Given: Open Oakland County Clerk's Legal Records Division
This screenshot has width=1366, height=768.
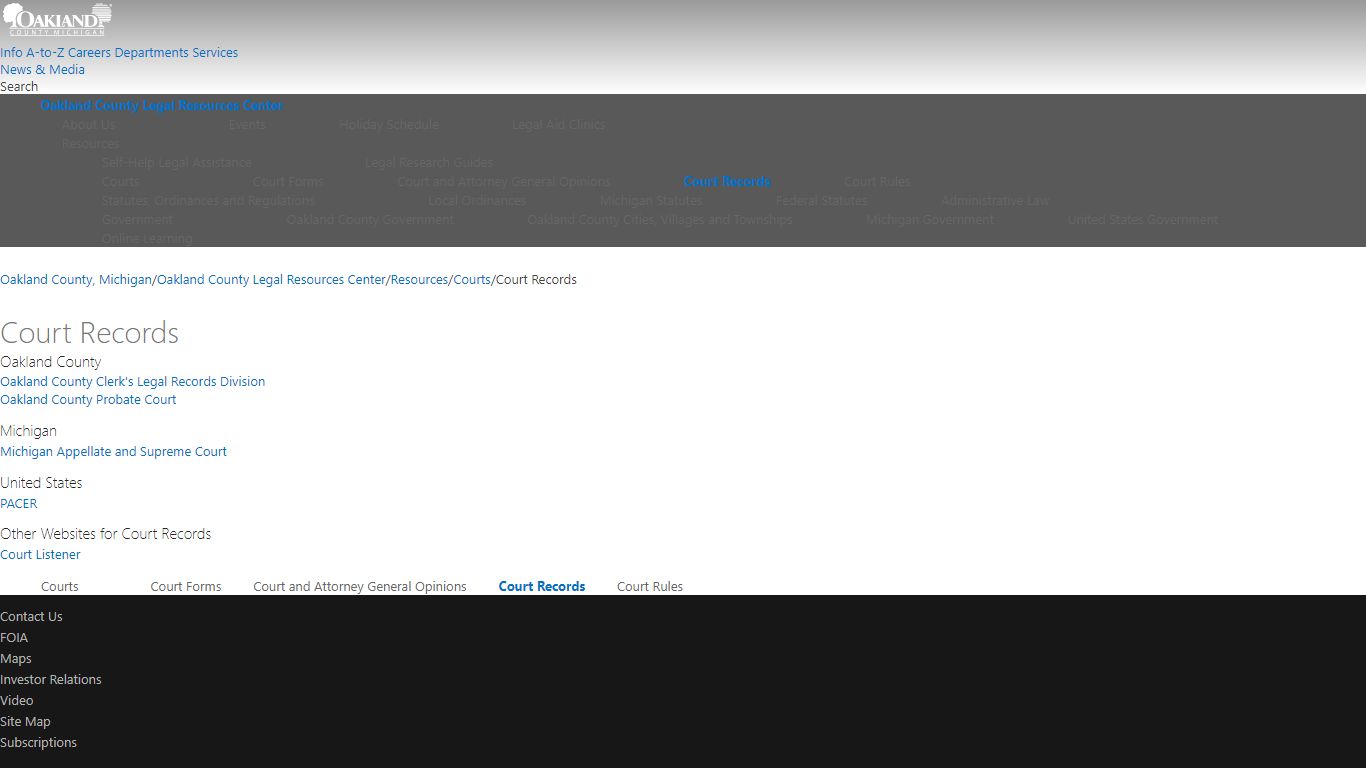Looking at the screenshot, I should pyautogui.click(x=133, y=382).
